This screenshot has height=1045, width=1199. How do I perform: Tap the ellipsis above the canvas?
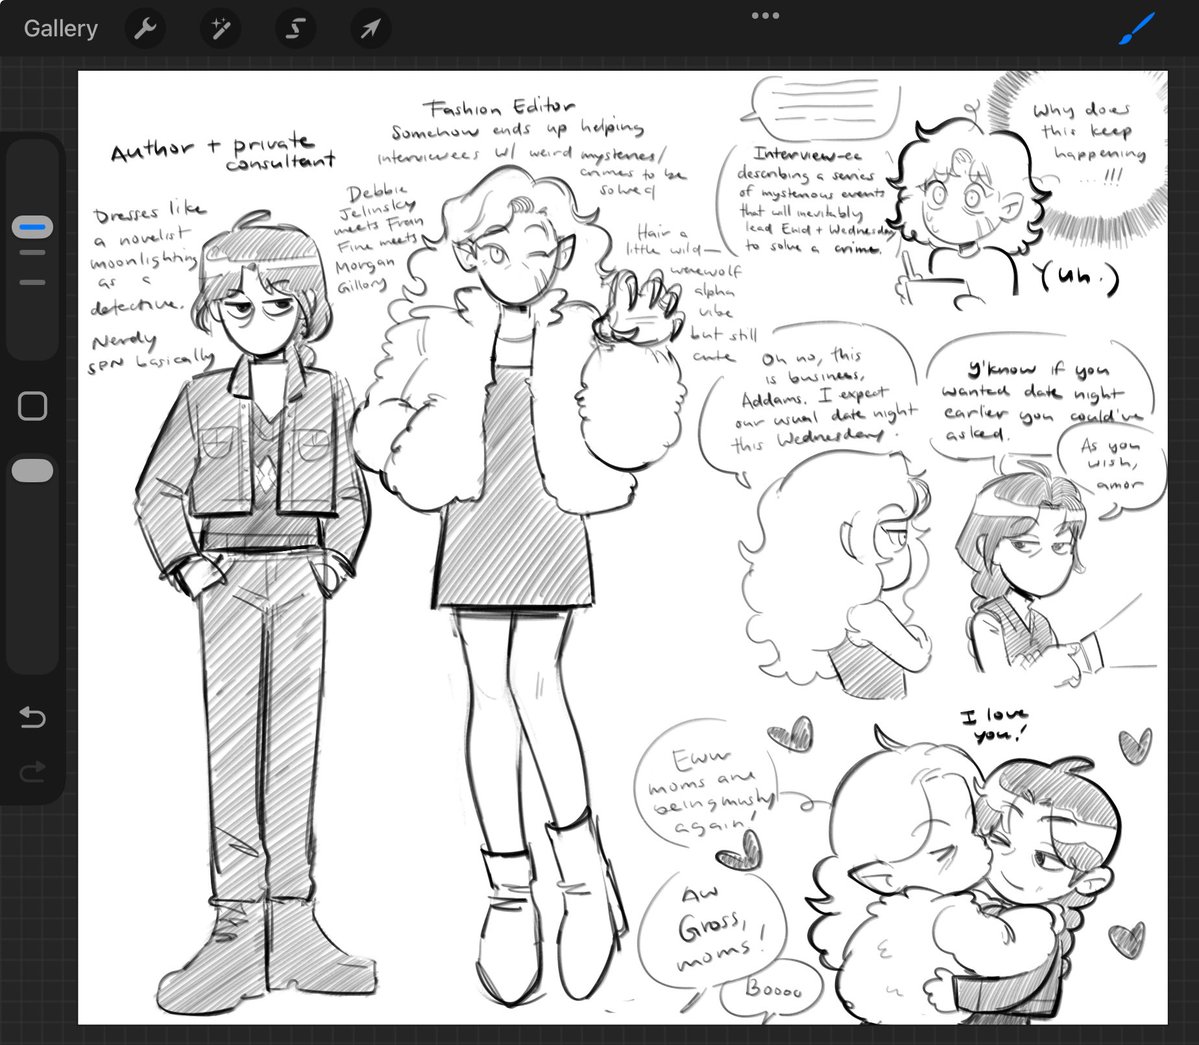[765, 15]
